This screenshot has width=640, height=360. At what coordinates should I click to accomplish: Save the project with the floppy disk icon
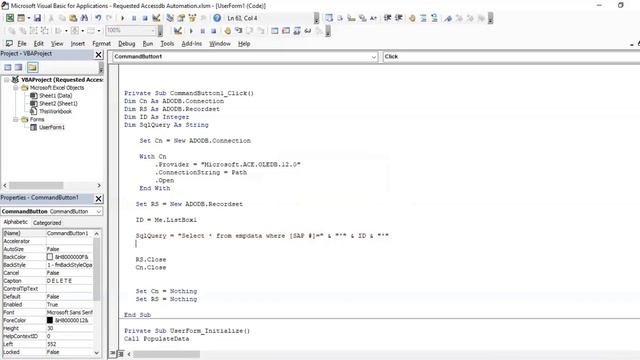[37, 18]
